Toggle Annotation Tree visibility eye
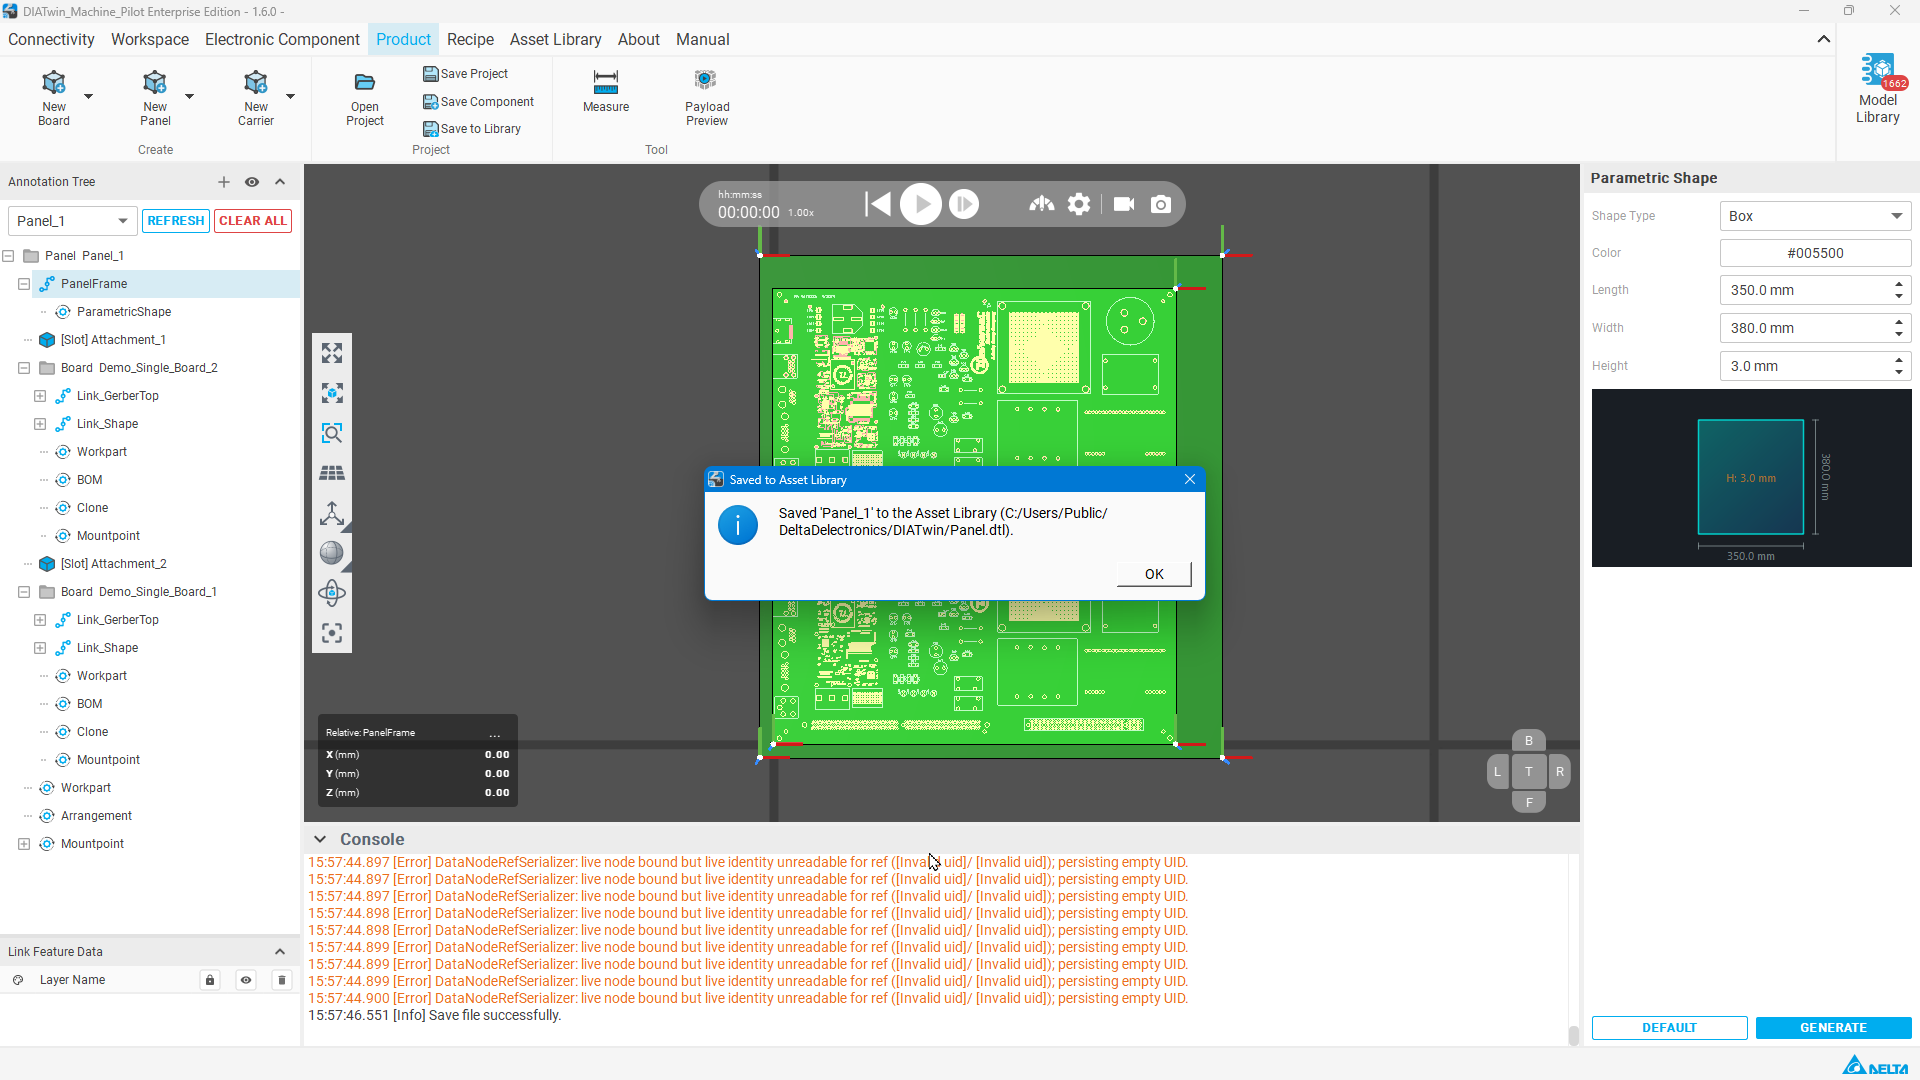The width and height of the screenshot is (1920, 1080). pos(252,182)
